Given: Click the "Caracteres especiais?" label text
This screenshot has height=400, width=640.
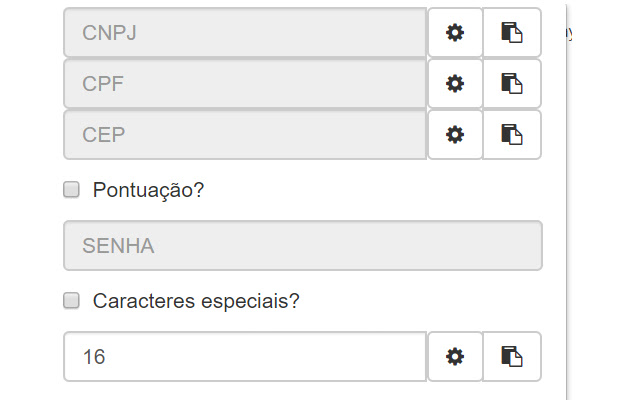Looking at the screenshot, I should click(x=196, y=300).
